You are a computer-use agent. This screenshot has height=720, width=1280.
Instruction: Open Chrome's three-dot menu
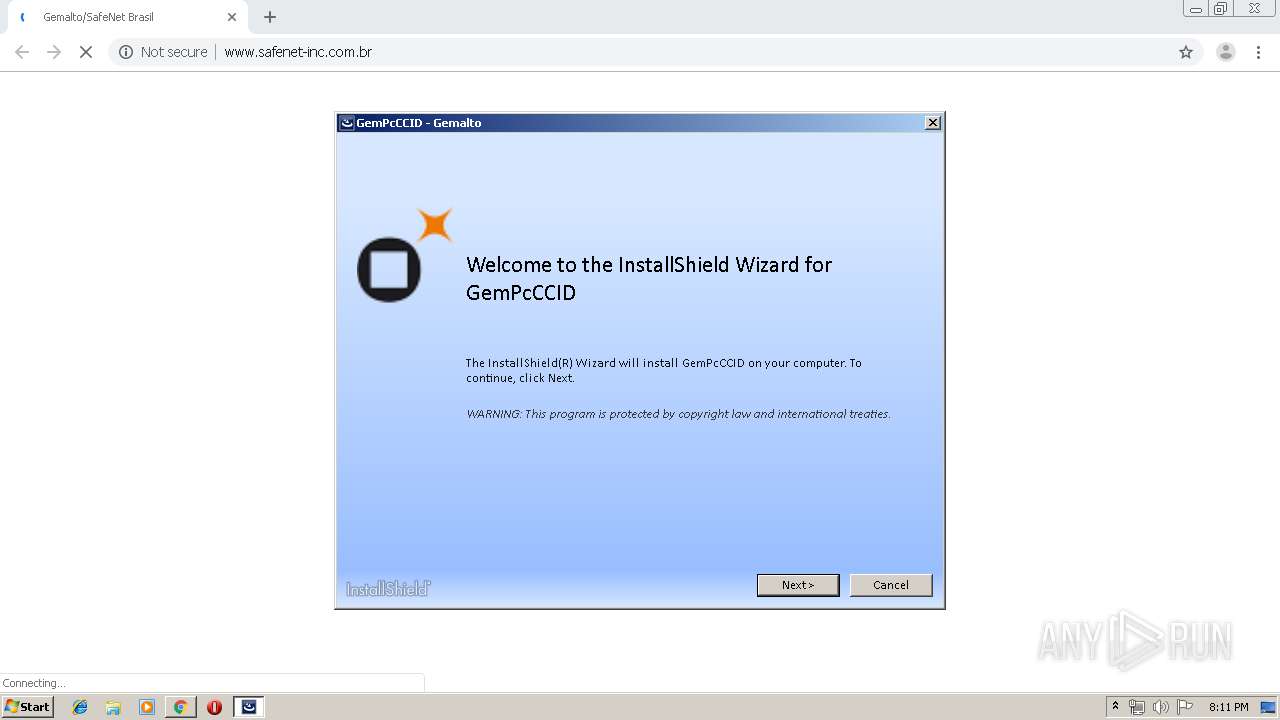pyautogui.click(x=1258, y=52)
